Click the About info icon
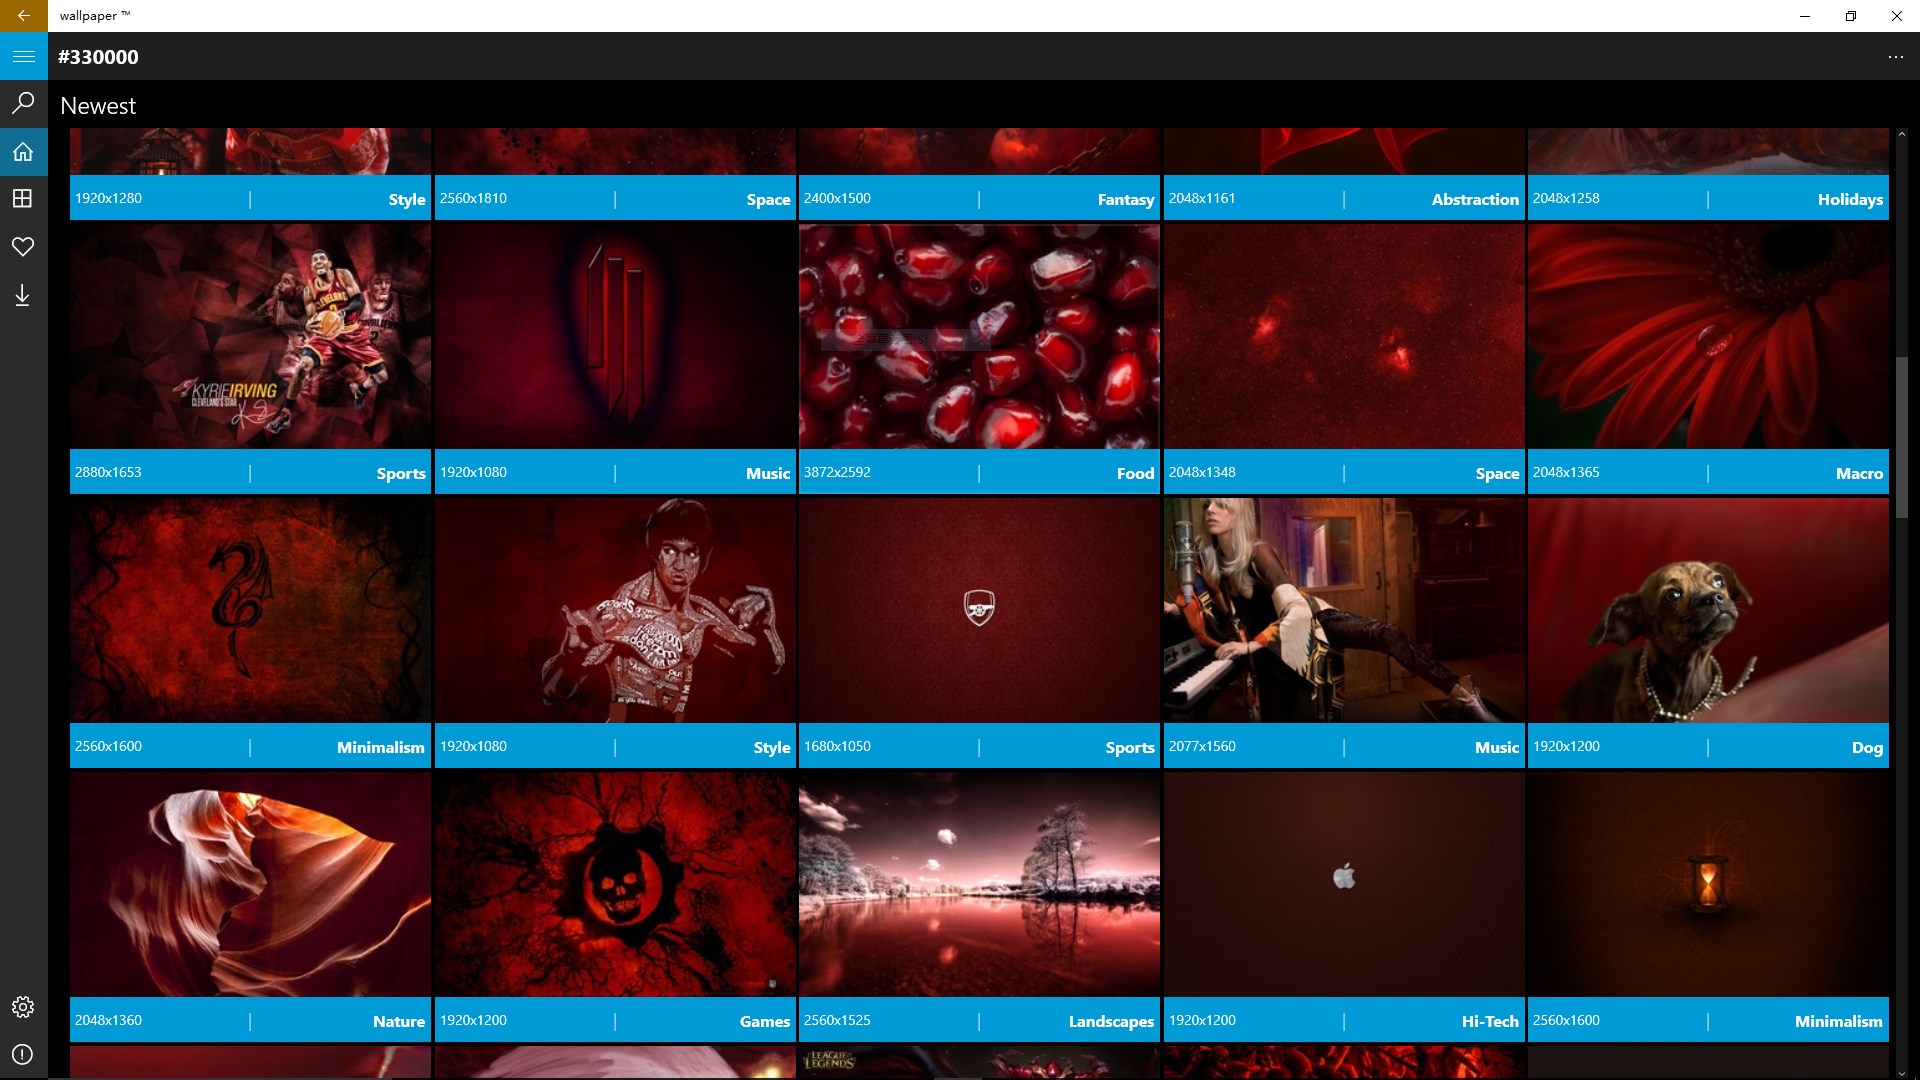 point(23,1055)
